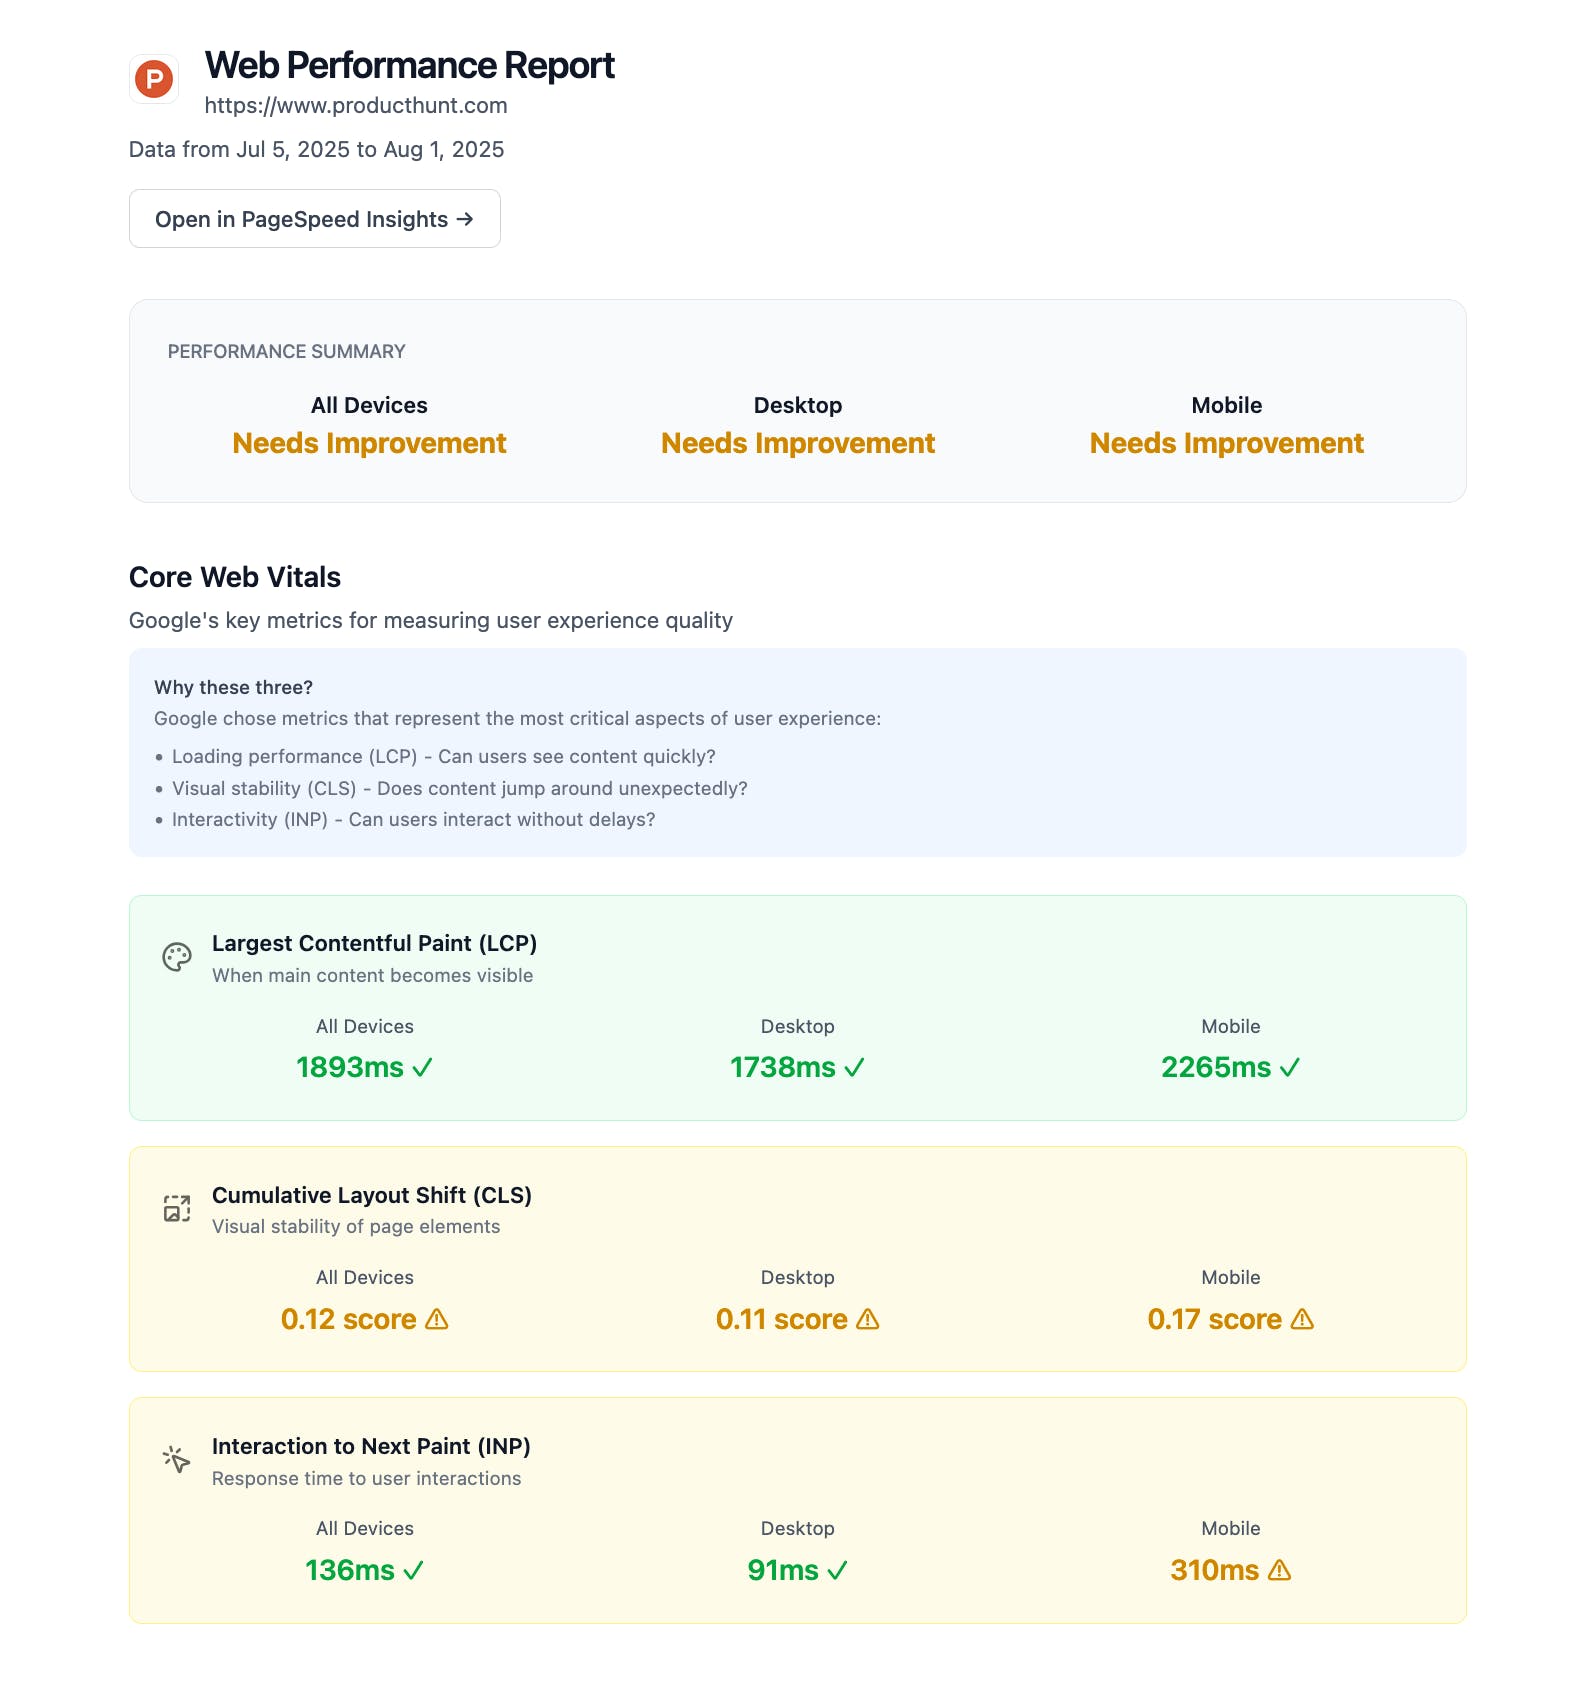Screen dimensions: 1582x1694
Task: Open in PageSpeed Insights button
Action: click(x=314, y=219)
